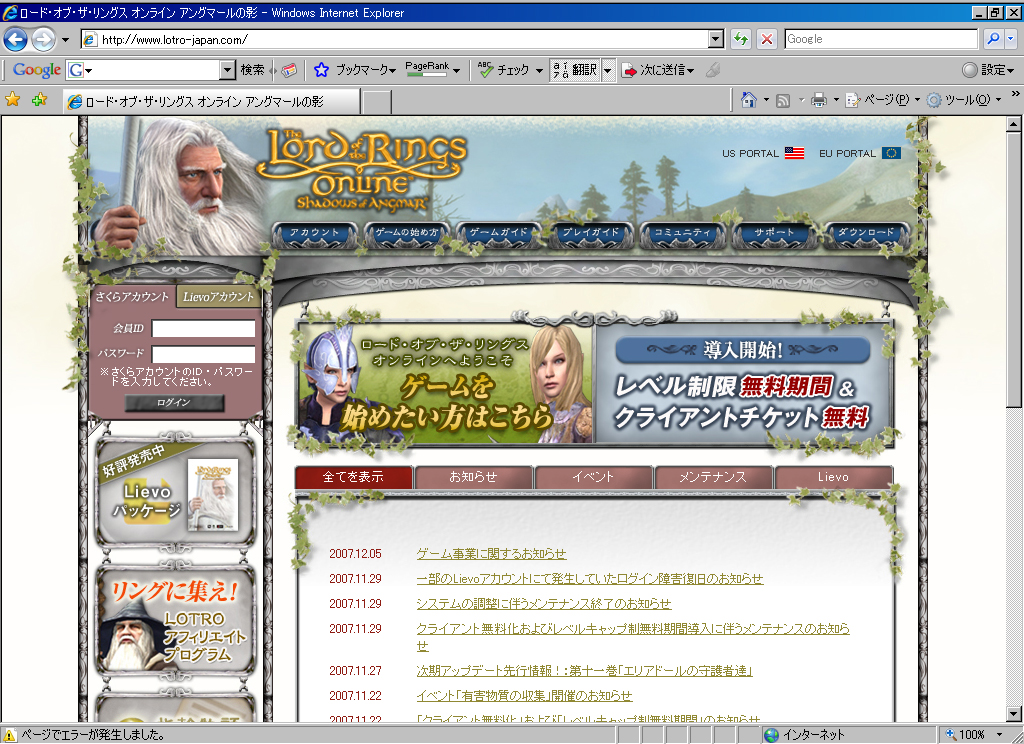Click the Add to Favorites star-plus icon

[39, 100]
